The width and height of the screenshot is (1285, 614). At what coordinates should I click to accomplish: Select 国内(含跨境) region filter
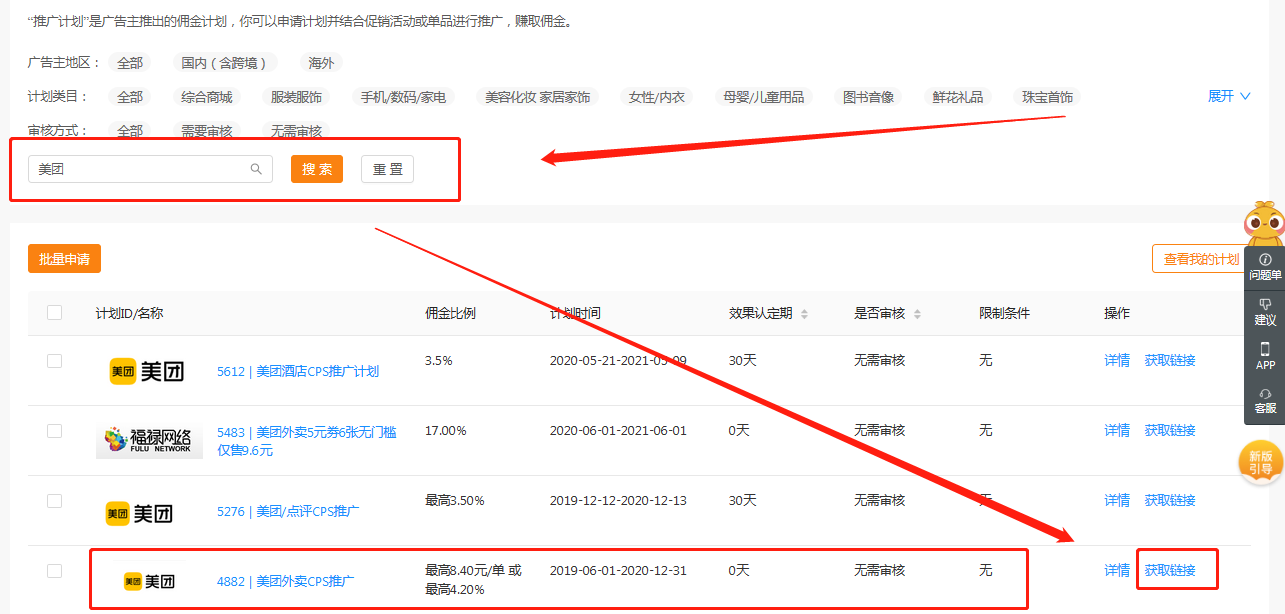click(x=224, y=63)
